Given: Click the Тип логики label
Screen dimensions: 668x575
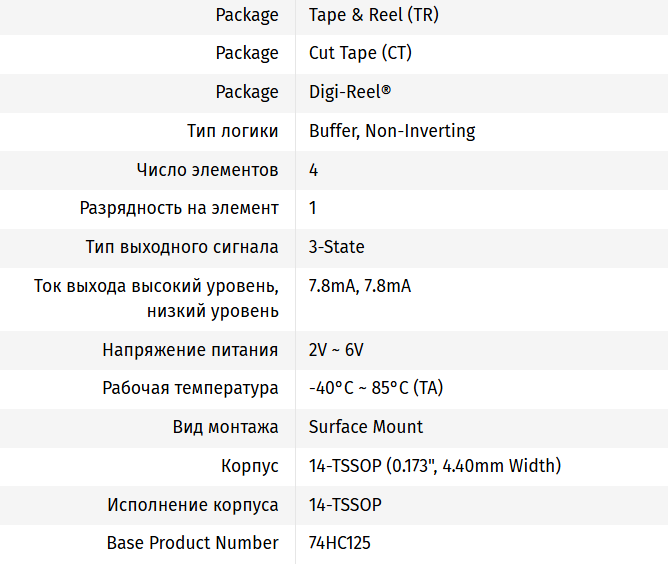Looking at the screenshot, I should tap(232, 131).
